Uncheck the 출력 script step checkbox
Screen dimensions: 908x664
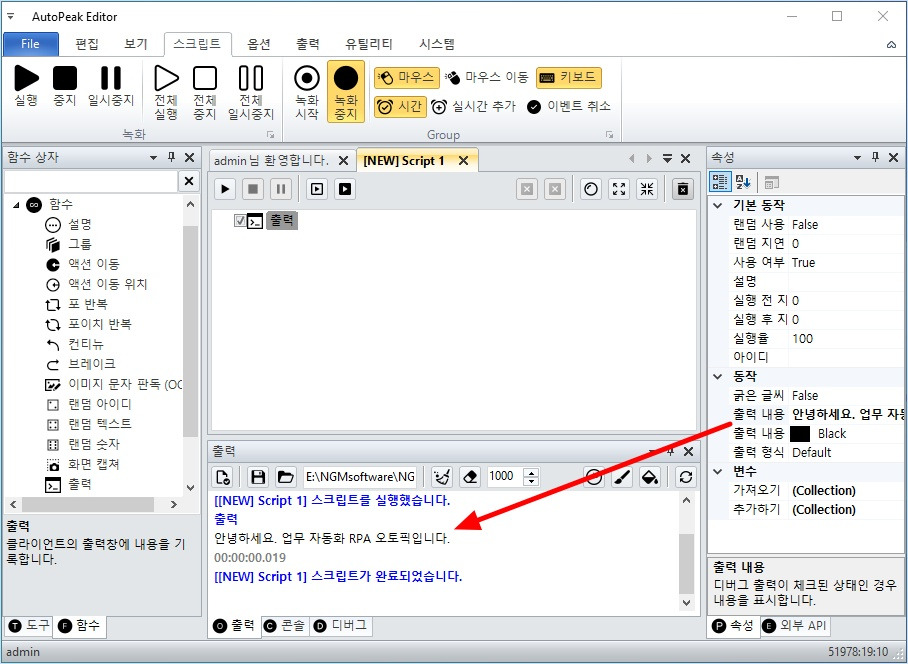tap(240, 220)
